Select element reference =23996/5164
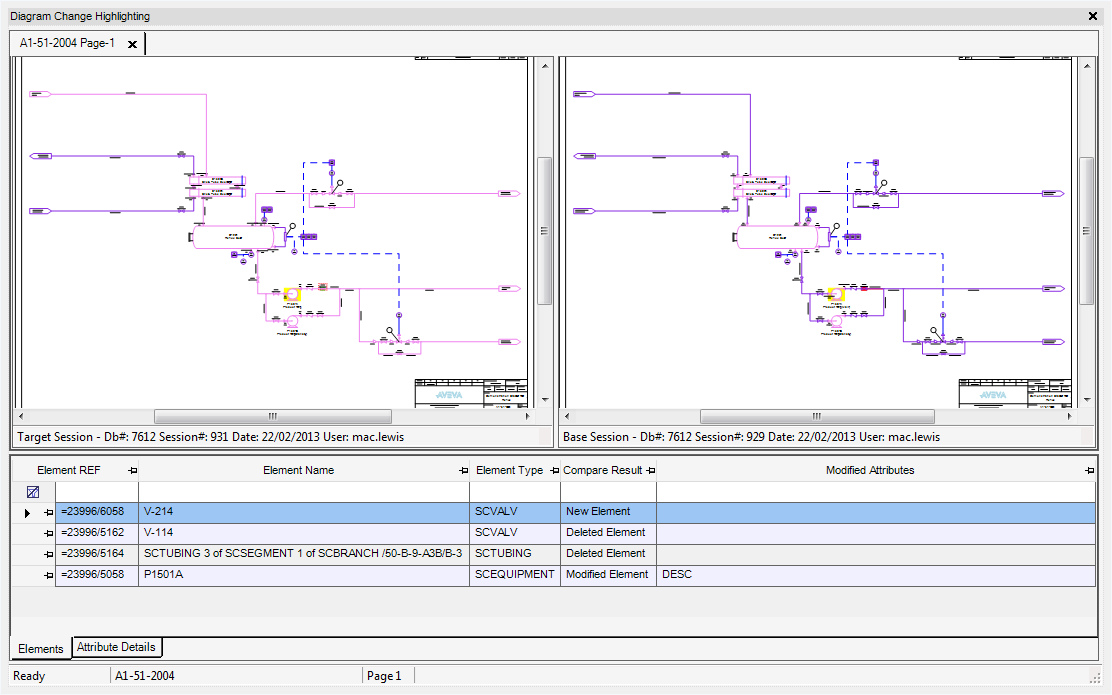The image size is (1112, 695). (97, 553)
